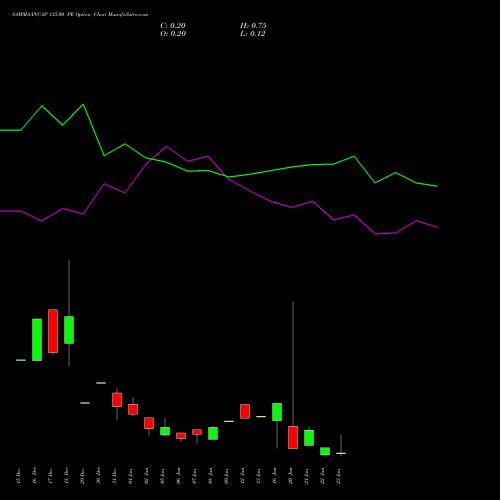The width and height of the screenshot is (500, 500).
Task: Click the 20 Jan date label
Action: pyautogui.click(x=290, y=476)
